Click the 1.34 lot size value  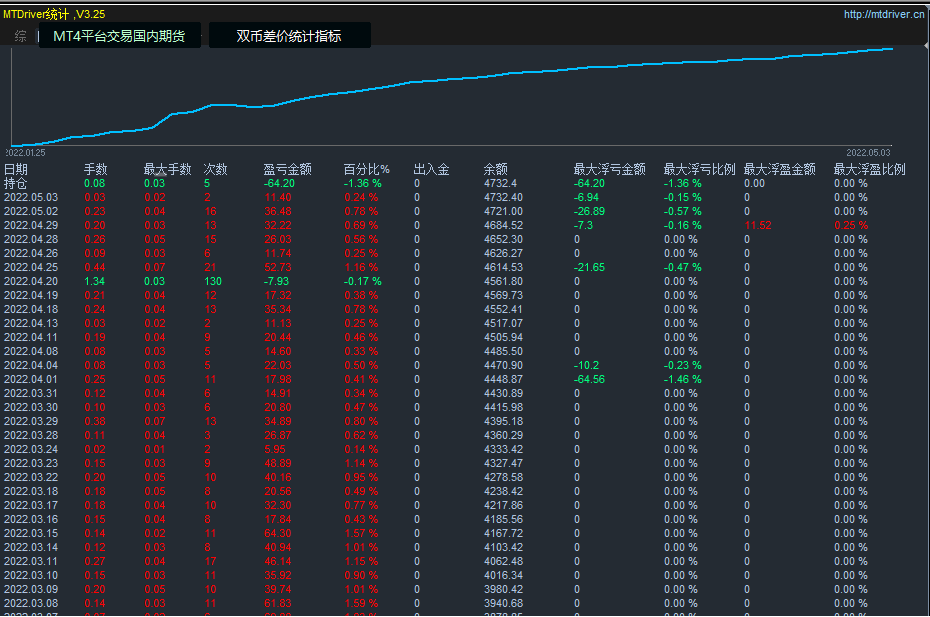(95, 281)
